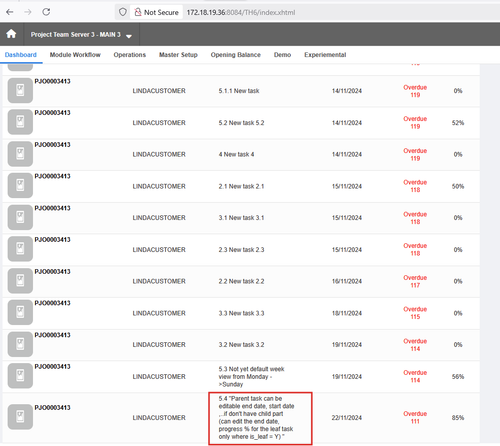
Task: Click the document icon for task 5.2
Action: 20,122
